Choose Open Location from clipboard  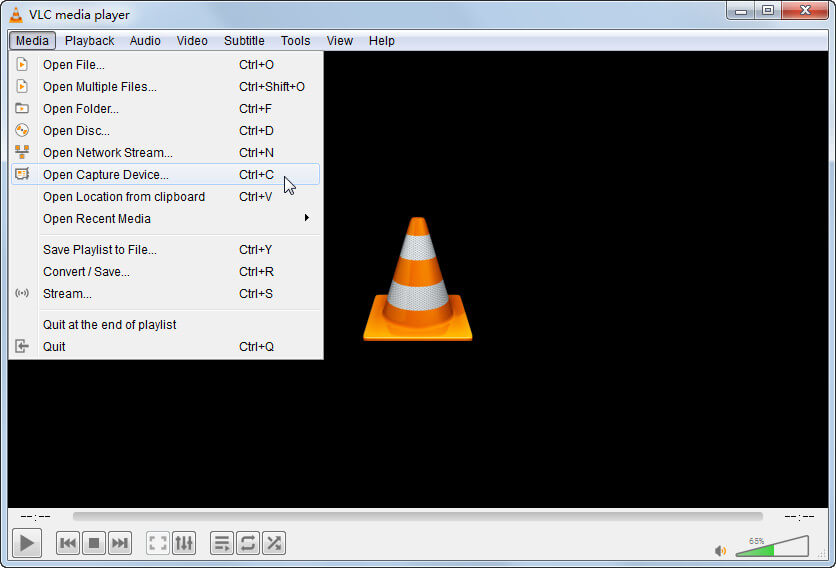click(165, 196)
